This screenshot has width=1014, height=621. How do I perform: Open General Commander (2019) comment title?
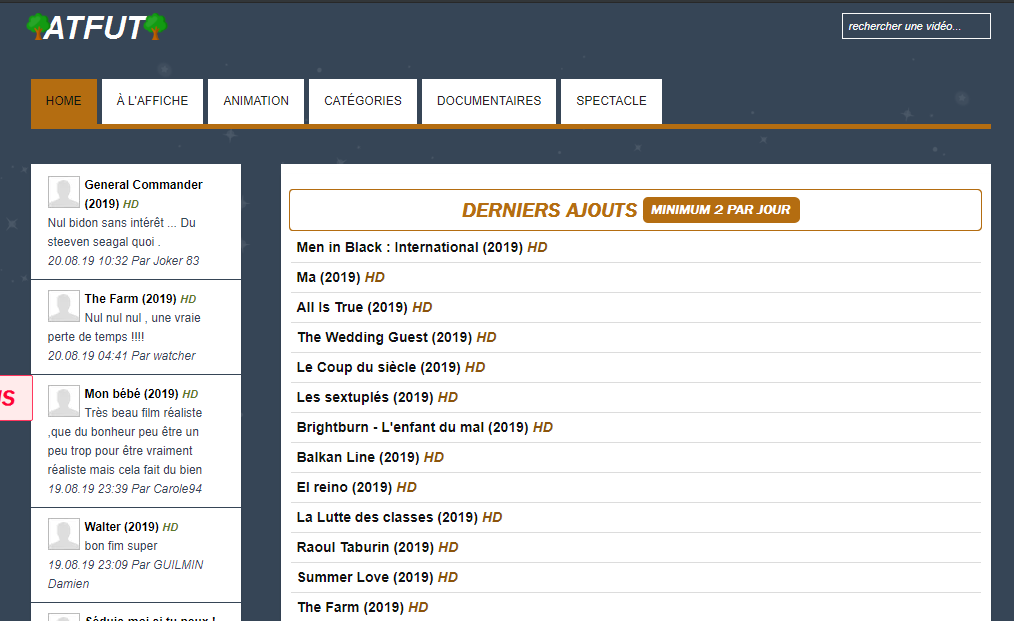[143, 194]
